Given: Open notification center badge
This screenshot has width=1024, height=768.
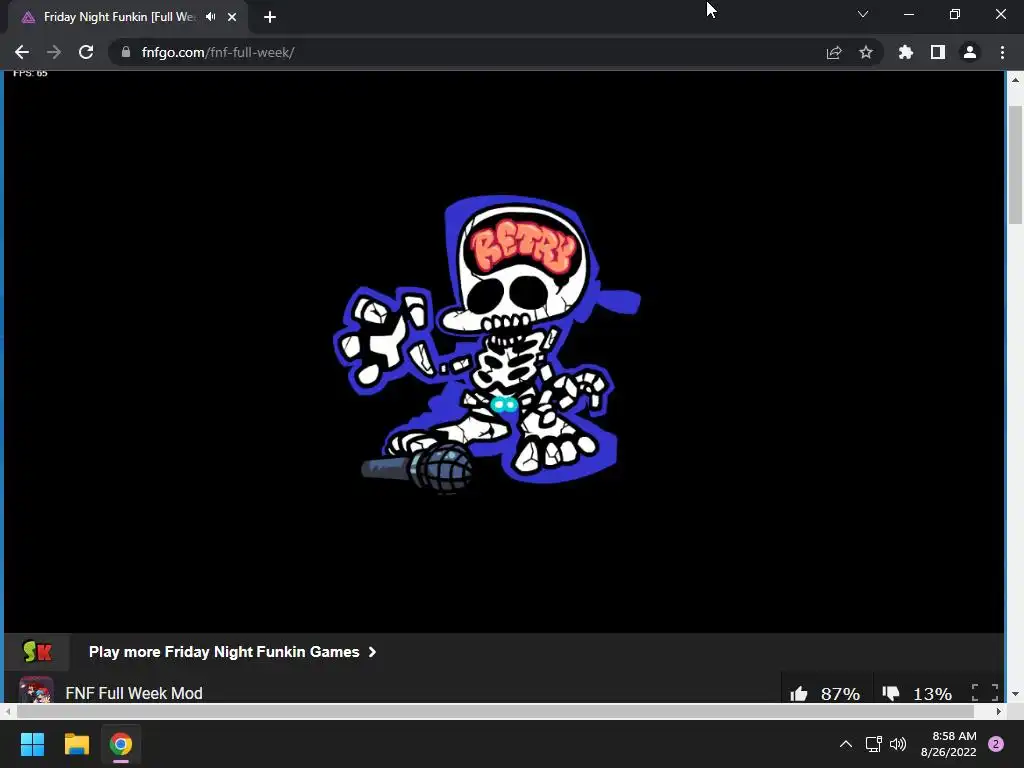Looking at the screenshot, I should pyautogui.click(x=996, y=744).
